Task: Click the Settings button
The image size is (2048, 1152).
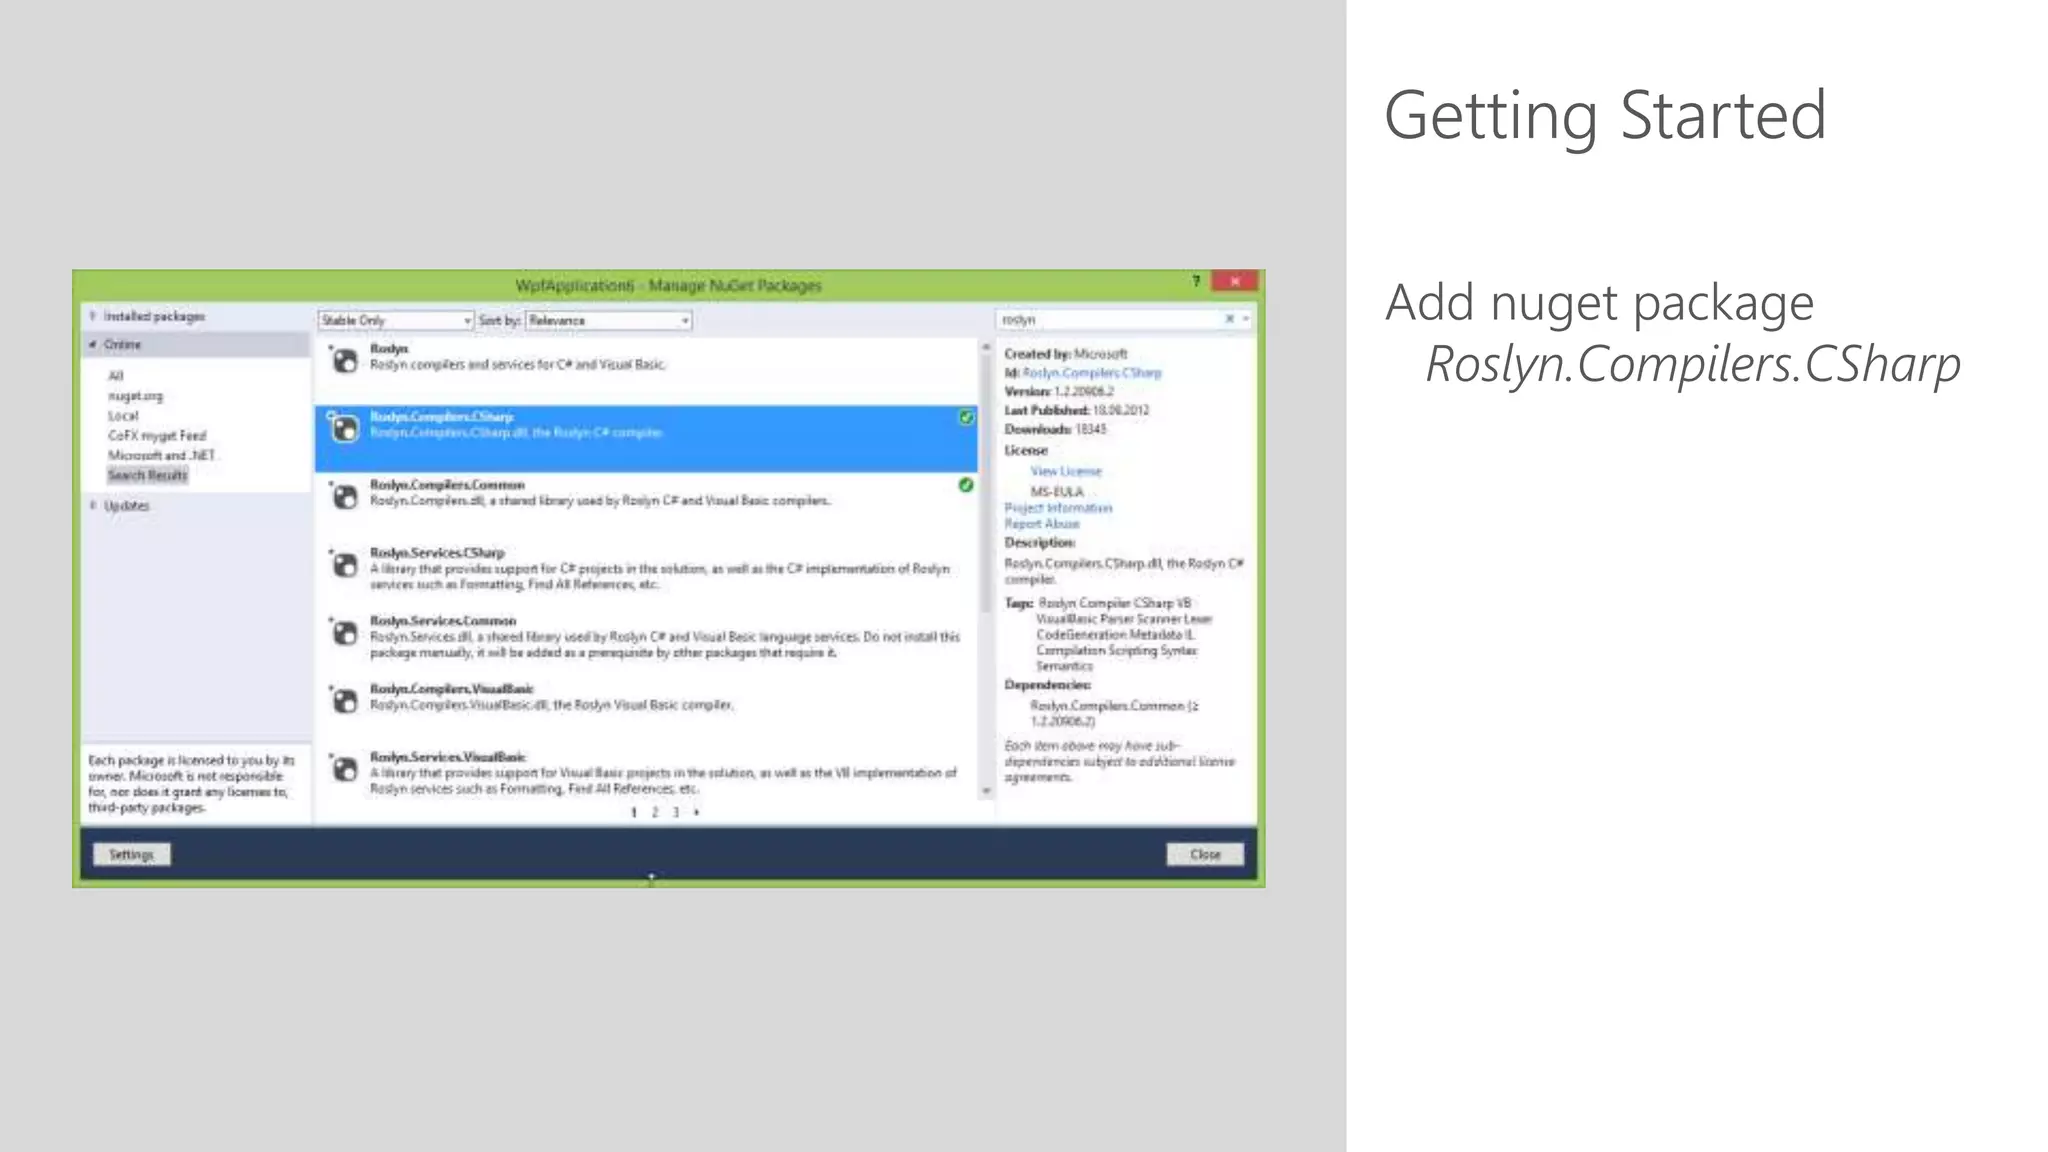Action: (131, 854)
